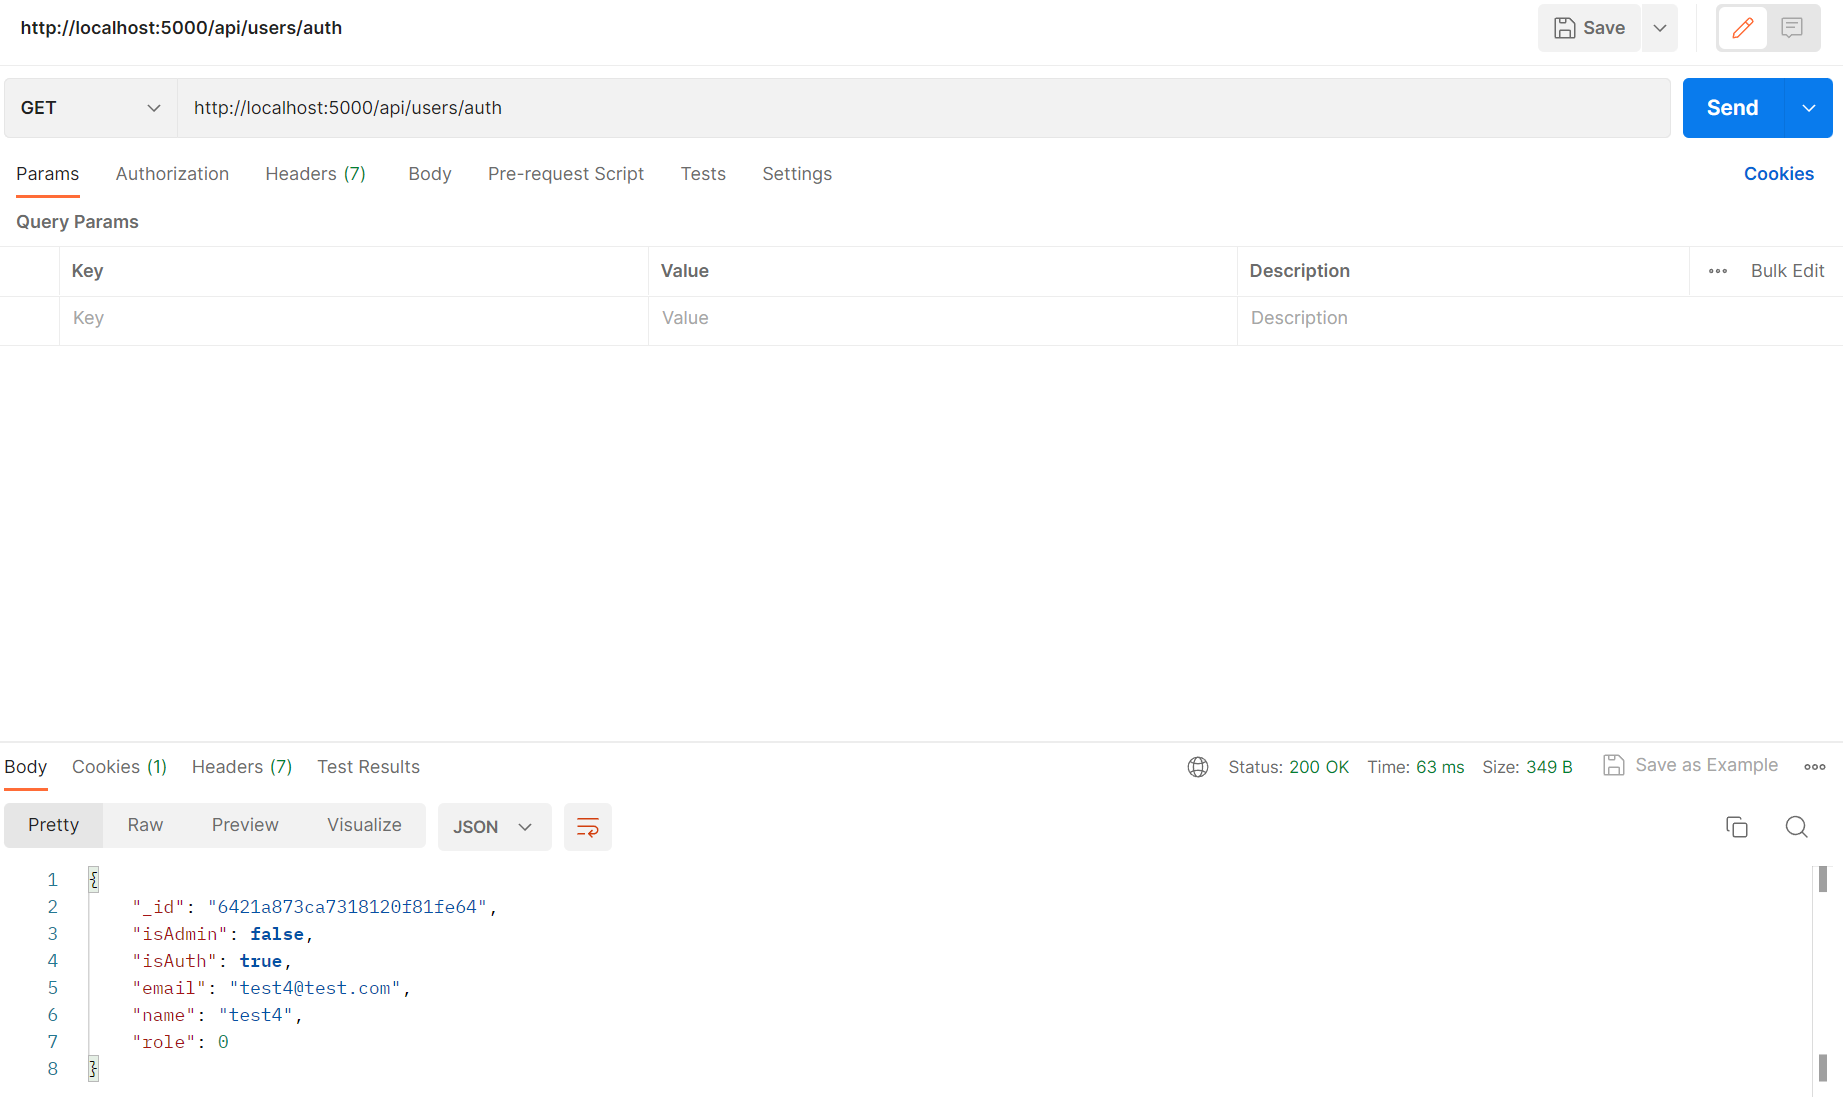
Task: Switch to Raw response view
Action: point(145,825)
